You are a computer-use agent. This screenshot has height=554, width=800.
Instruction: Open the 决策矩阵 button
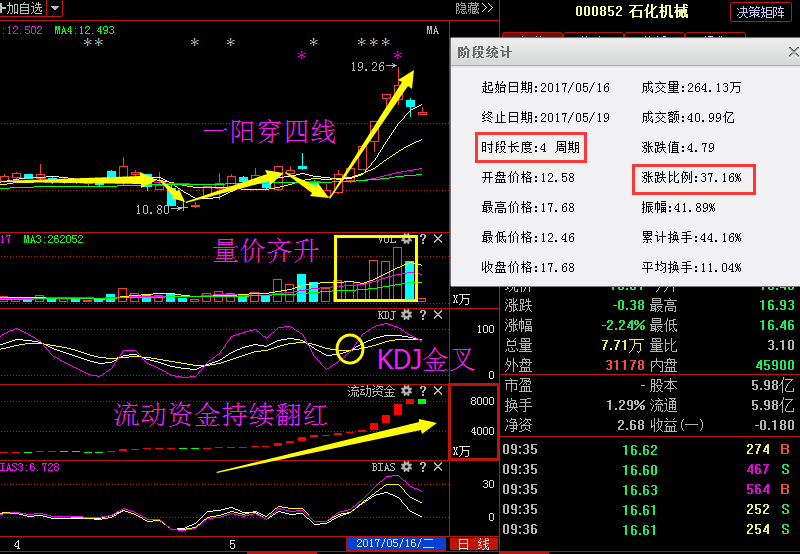pos(760,12)
